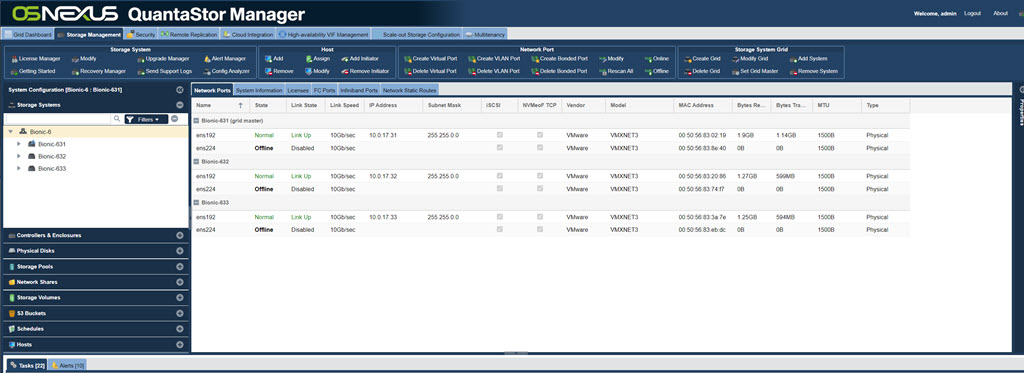This screenshot has width=1024, height=373.
Task: Click the Logout link
Action: tap(972, 13)
